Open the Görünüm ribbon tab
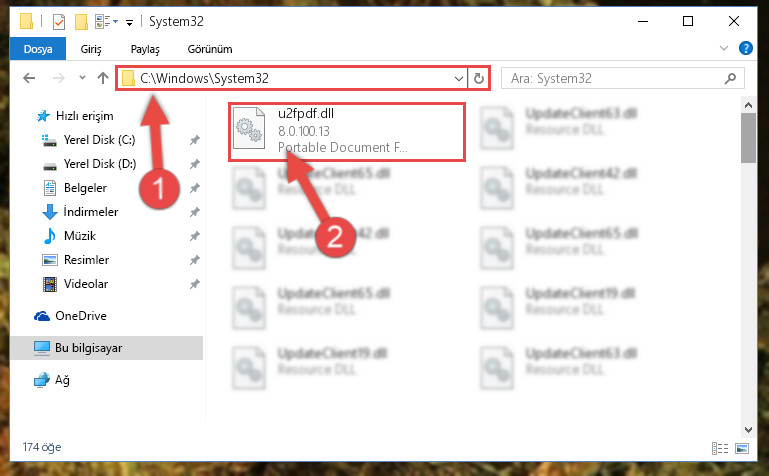Image resolution: width=769 pixels, height=476 pixels. pyautogui.click(x=210, y=49)
